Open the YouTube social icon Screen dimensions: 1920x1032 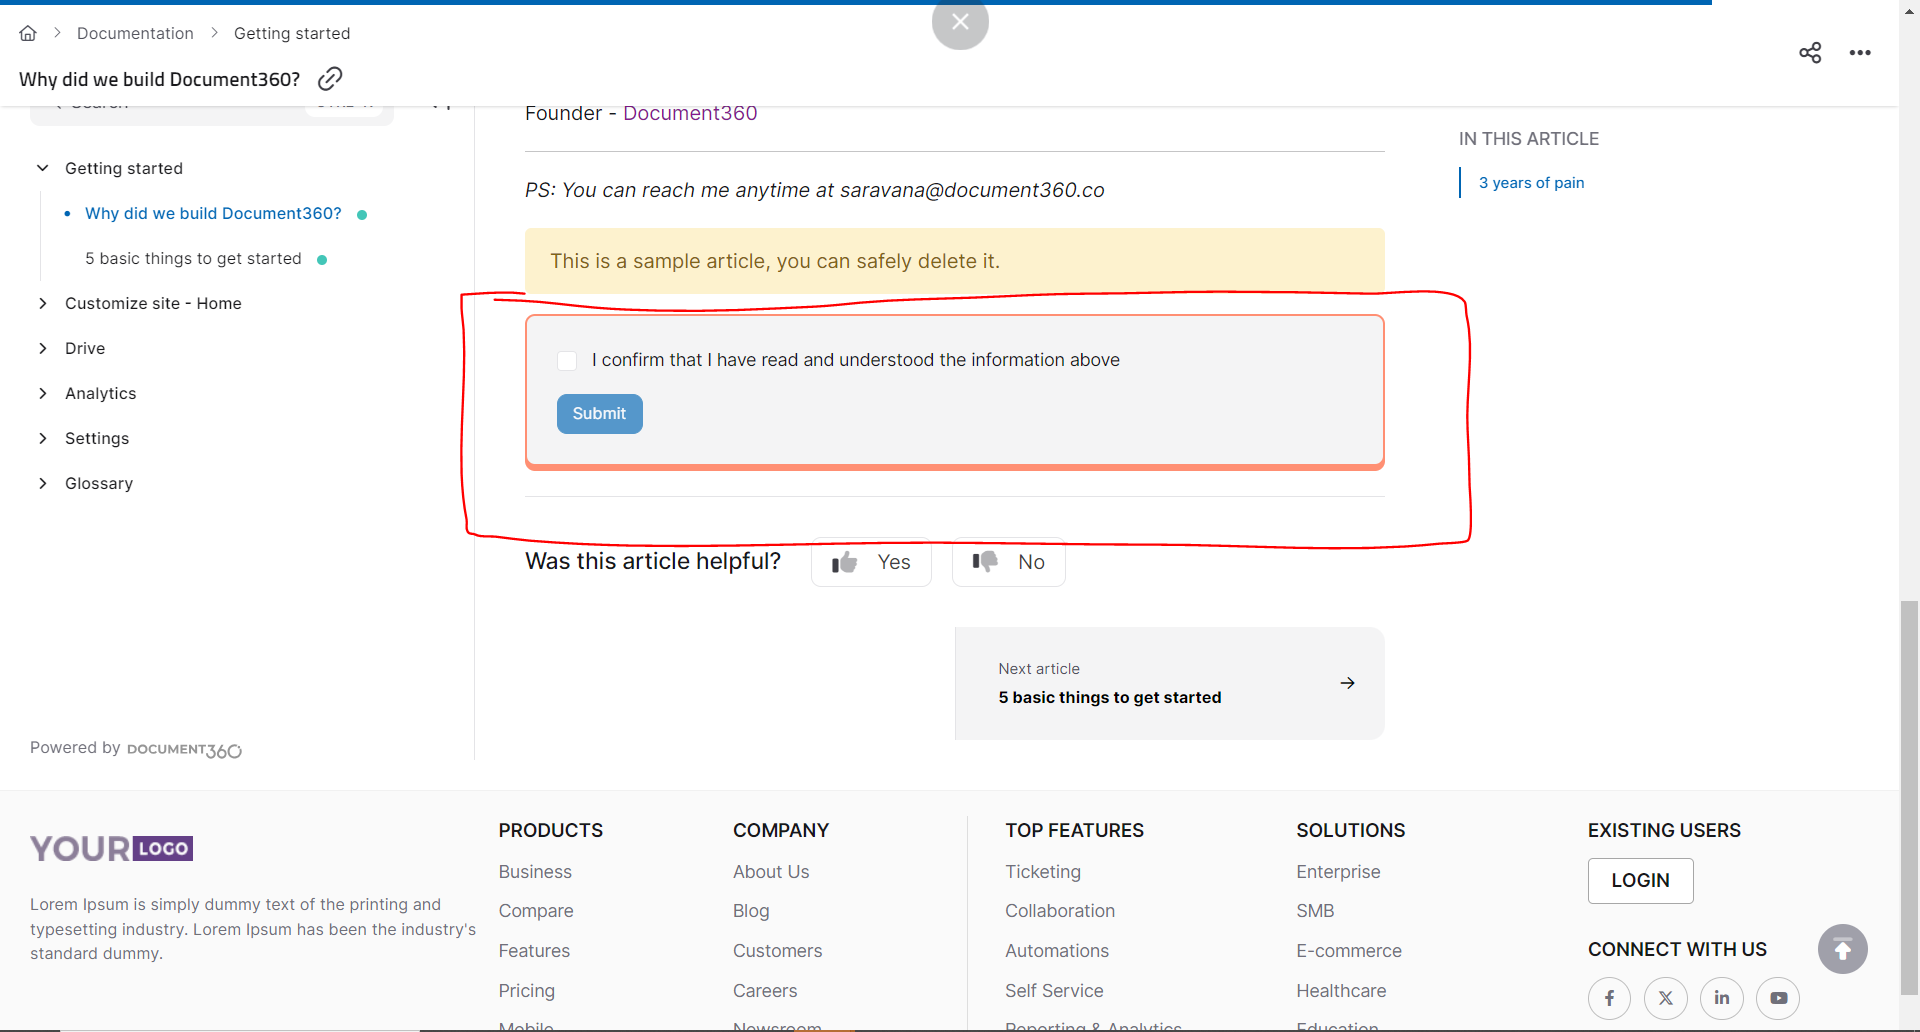click(x=1778, y=998)
